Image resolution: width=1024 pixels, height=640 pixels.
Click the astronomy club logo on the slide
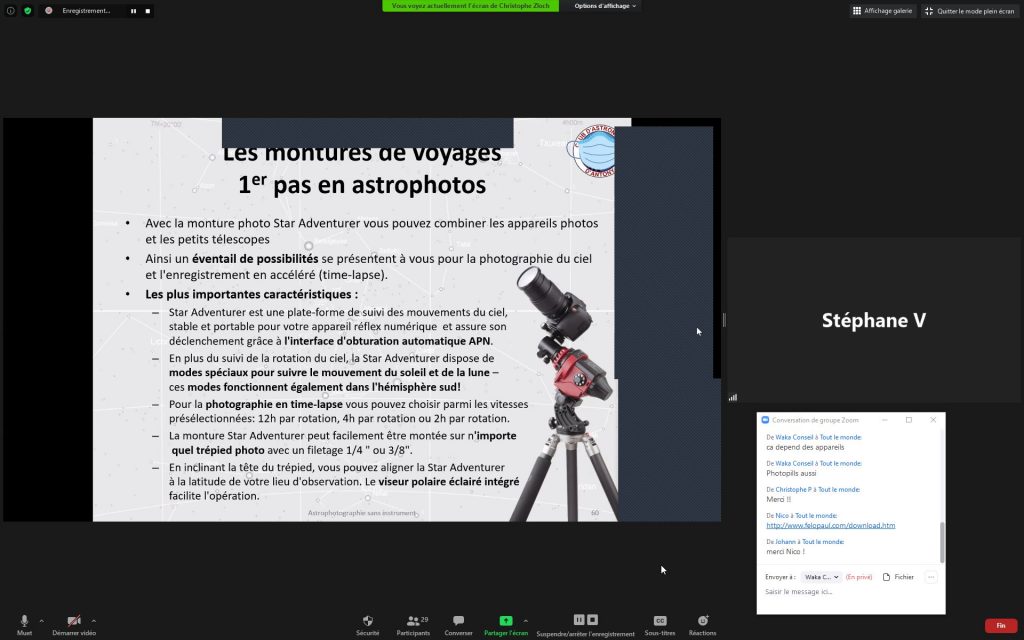(592, 151)
